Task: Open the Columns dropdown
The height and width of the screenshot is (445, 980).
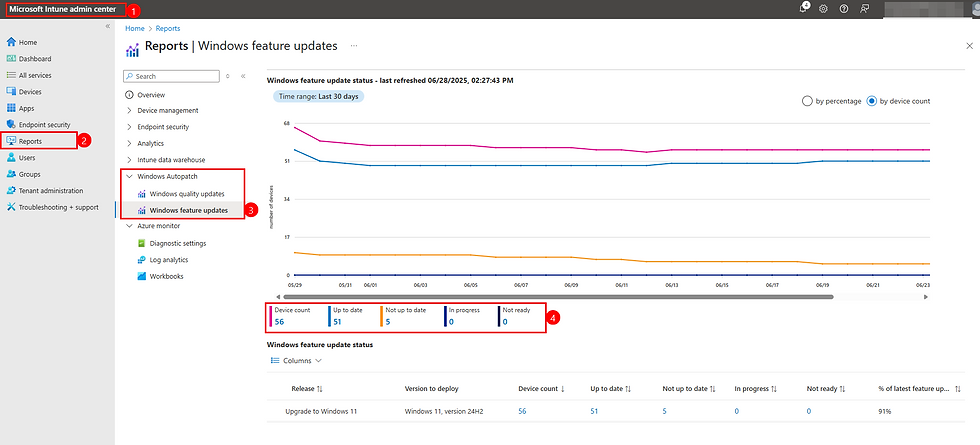Action: [x=296, y=361]
